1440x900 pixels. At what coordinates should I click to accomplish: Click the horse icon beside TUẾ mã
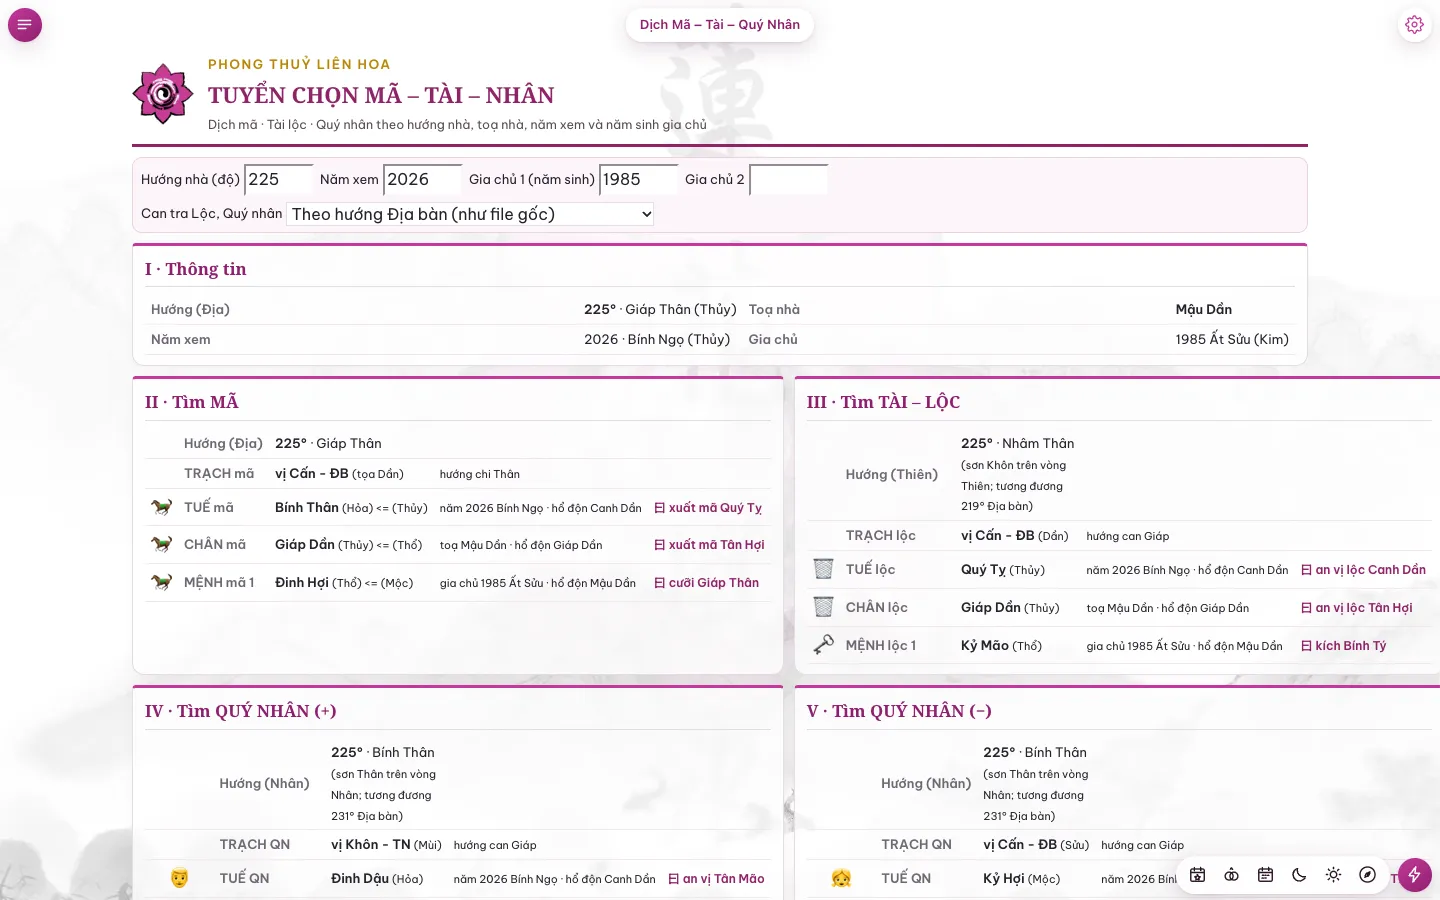click(x=161, y=507)
